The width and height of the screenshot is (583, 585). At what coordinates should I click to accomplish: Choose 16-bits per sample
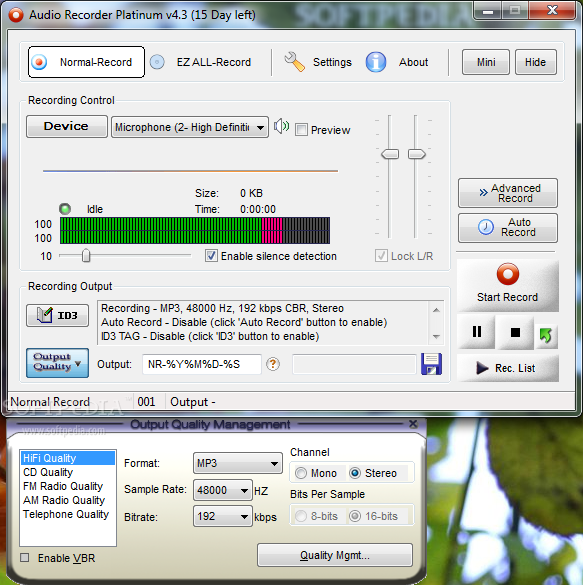pos(355,516)
